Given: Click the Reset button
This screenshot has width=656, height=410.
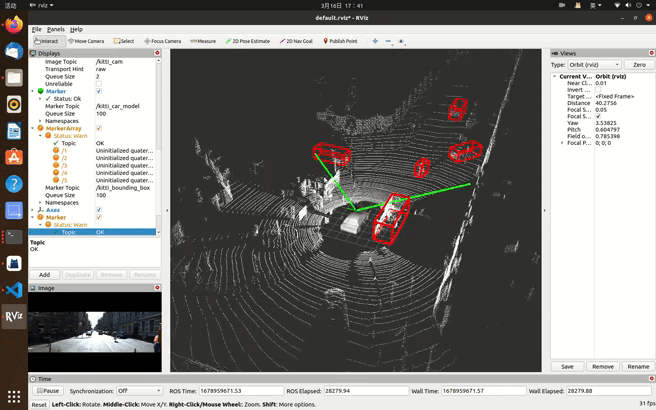Looking at the screenshot, I should click(39, 405).
